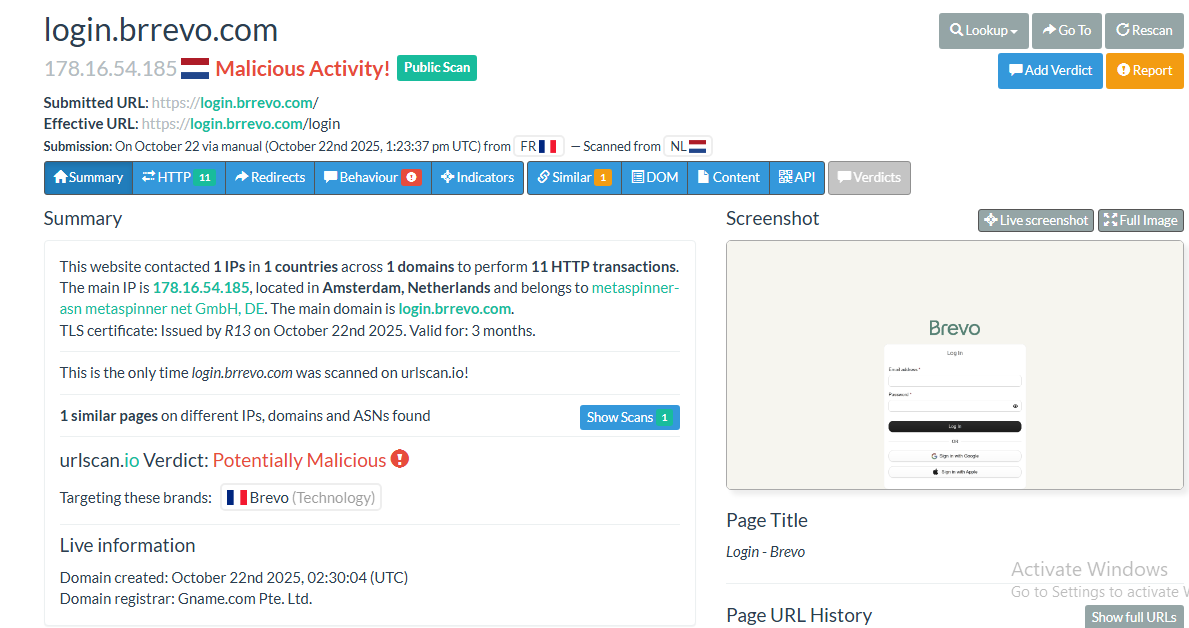Open Full Image of screenshot
The image size is (1189, 628).
pos(1140,220)
